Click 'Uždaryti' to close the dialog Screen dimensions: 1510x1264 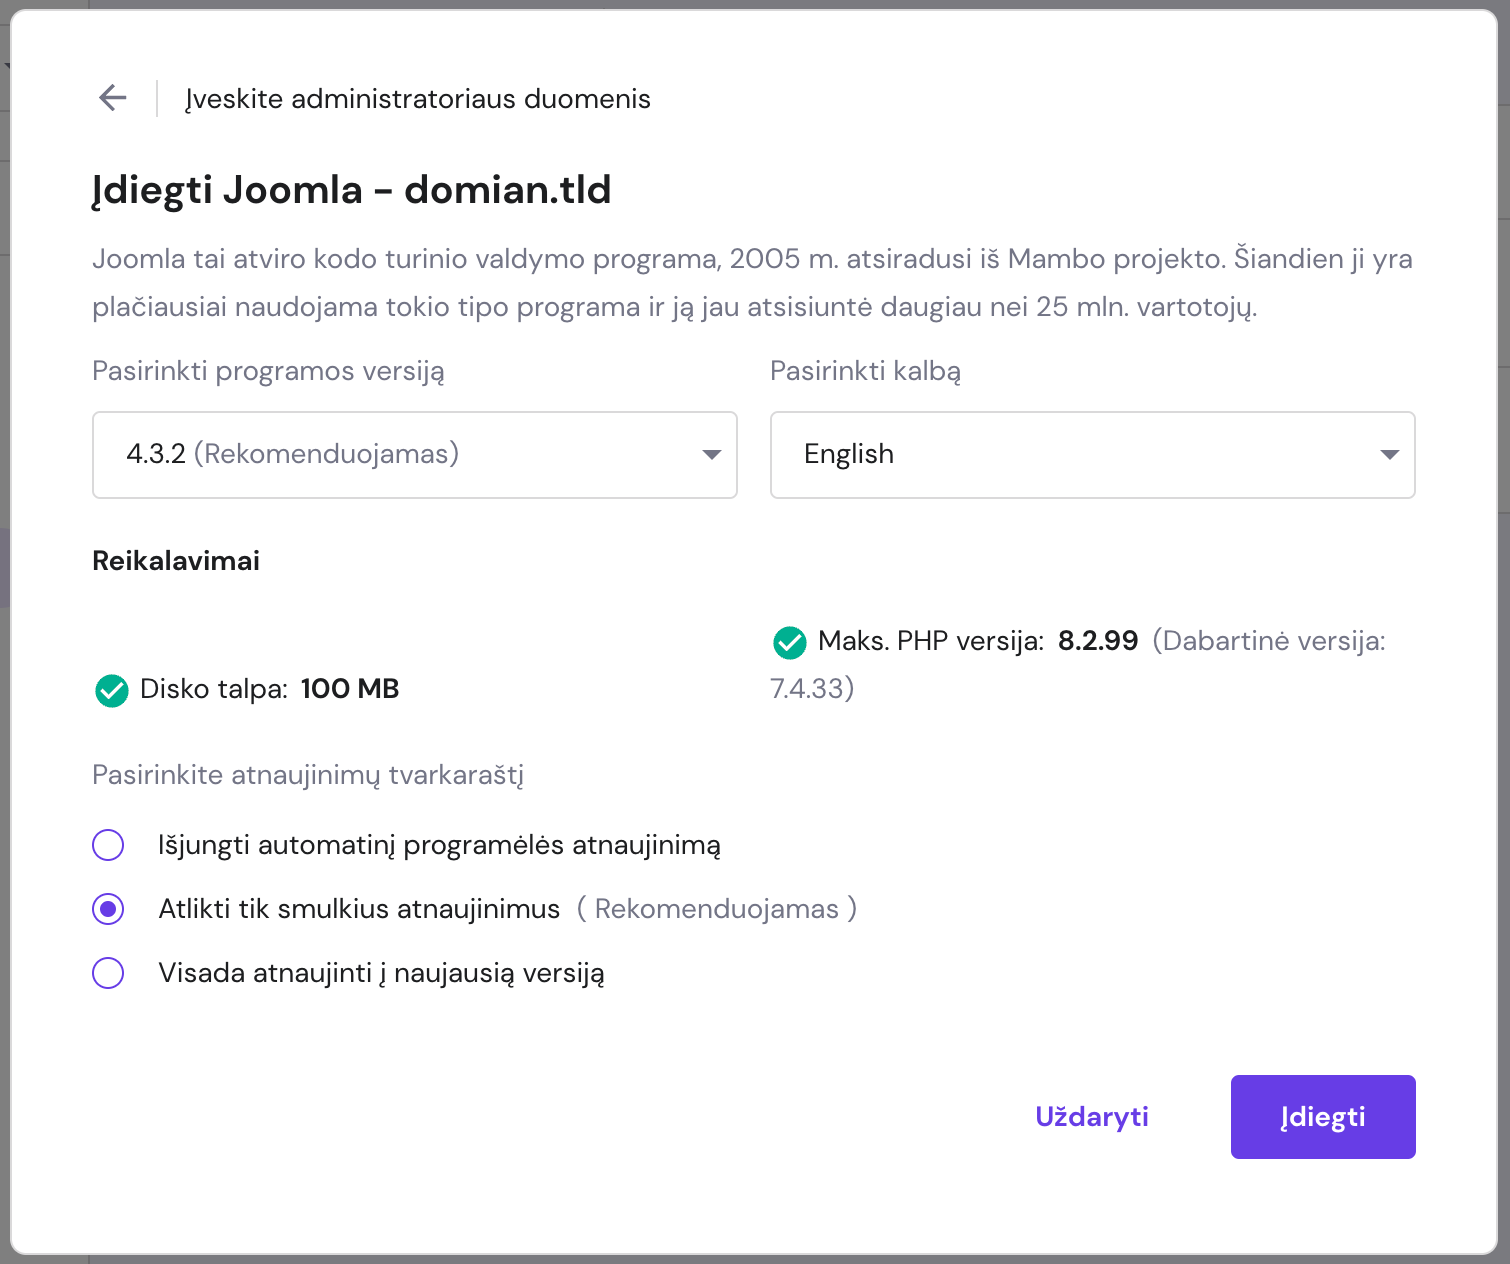pyautogui.click(x=1092, y=1117)
